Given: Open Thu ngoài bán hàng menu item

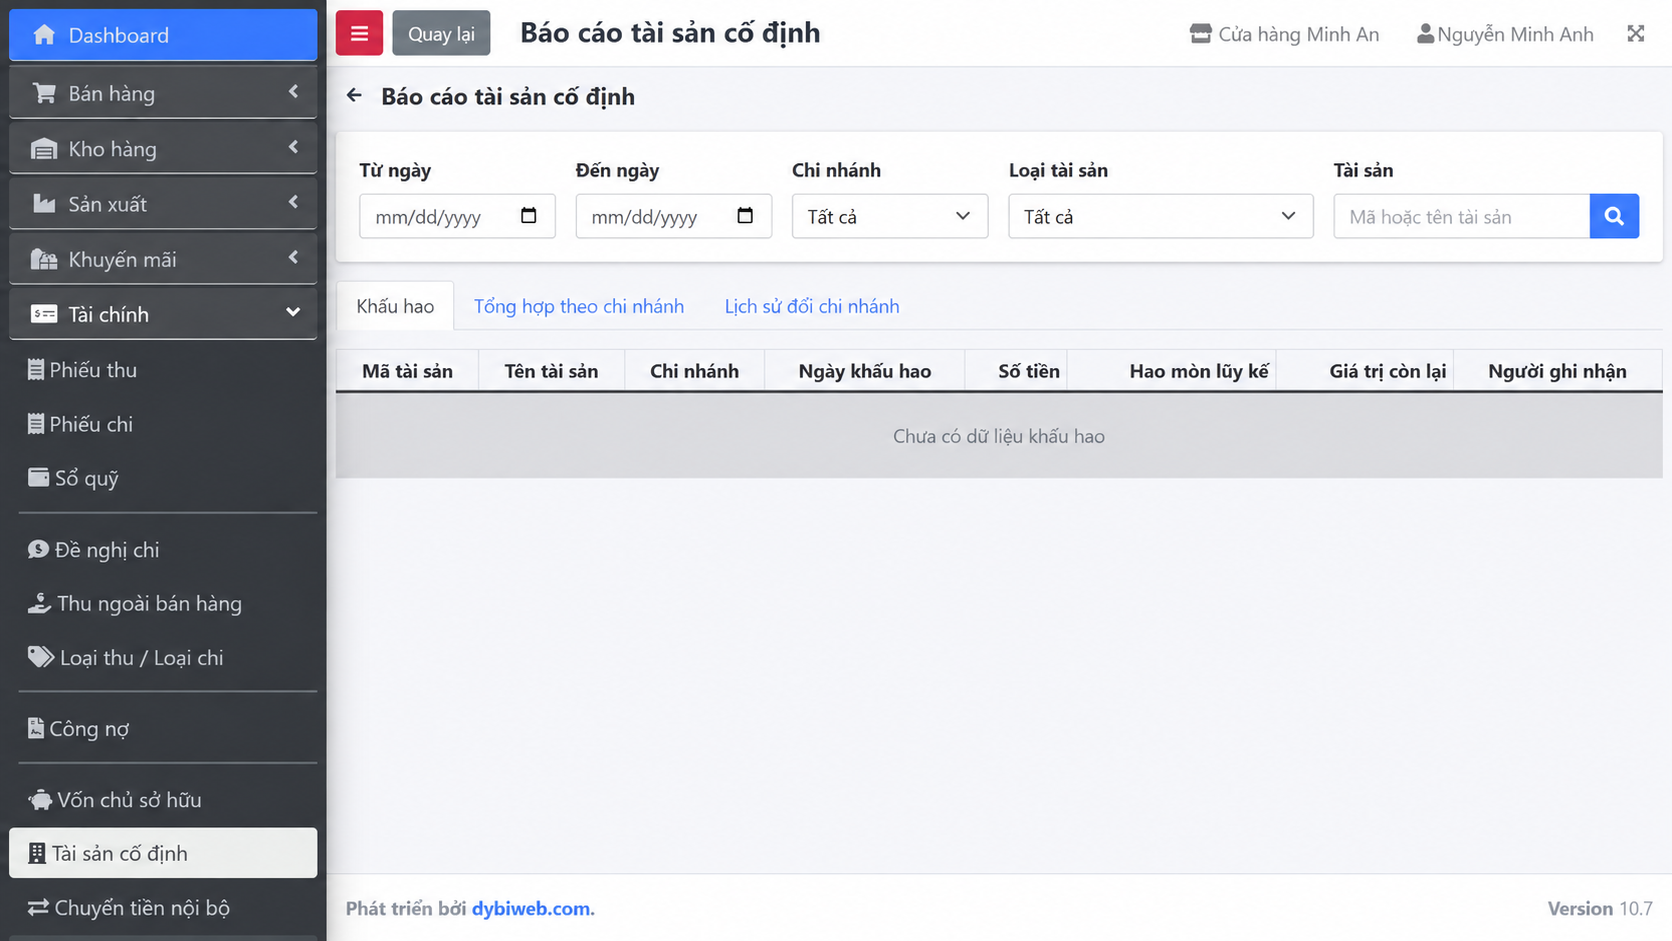Looking at the screenshot, I should pos(163,604).
